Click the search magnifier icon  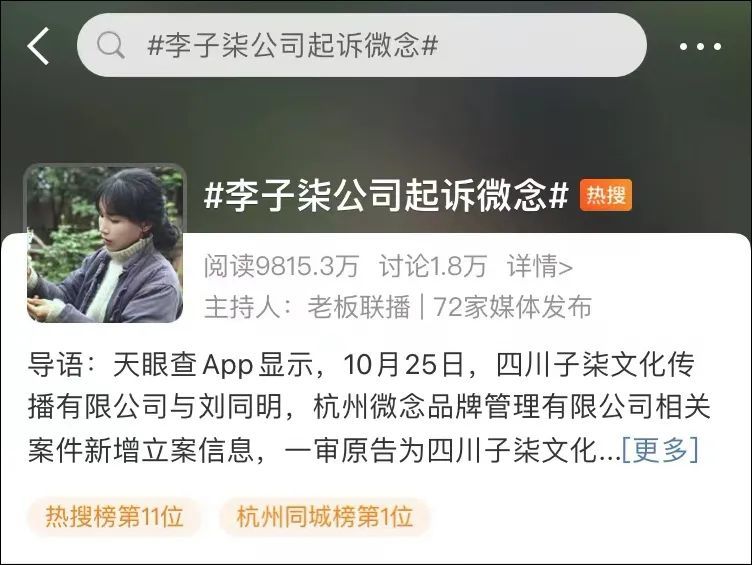(110, 46)
